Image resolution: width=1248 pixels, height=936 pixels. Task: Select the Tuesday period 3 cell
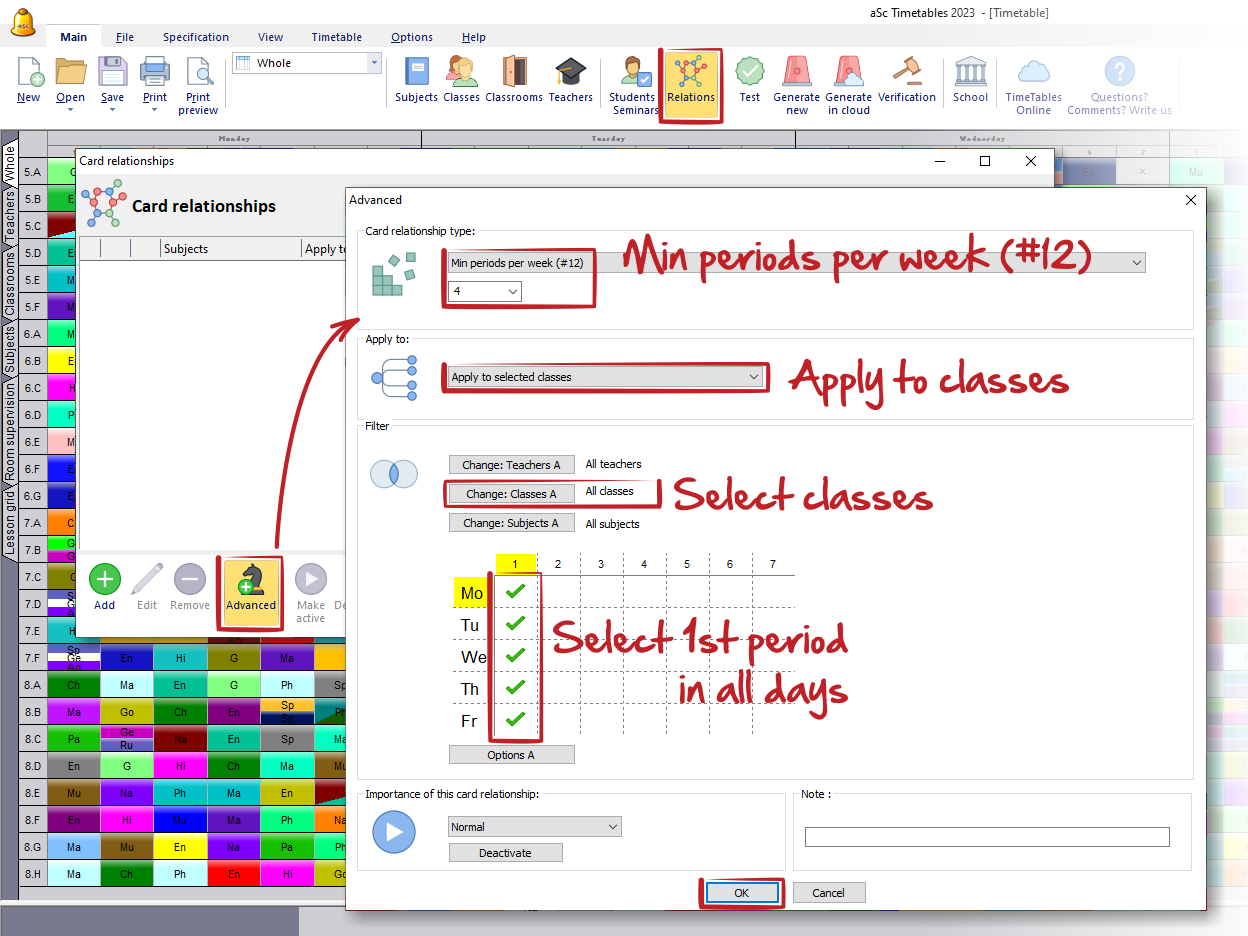click(601, 624)
